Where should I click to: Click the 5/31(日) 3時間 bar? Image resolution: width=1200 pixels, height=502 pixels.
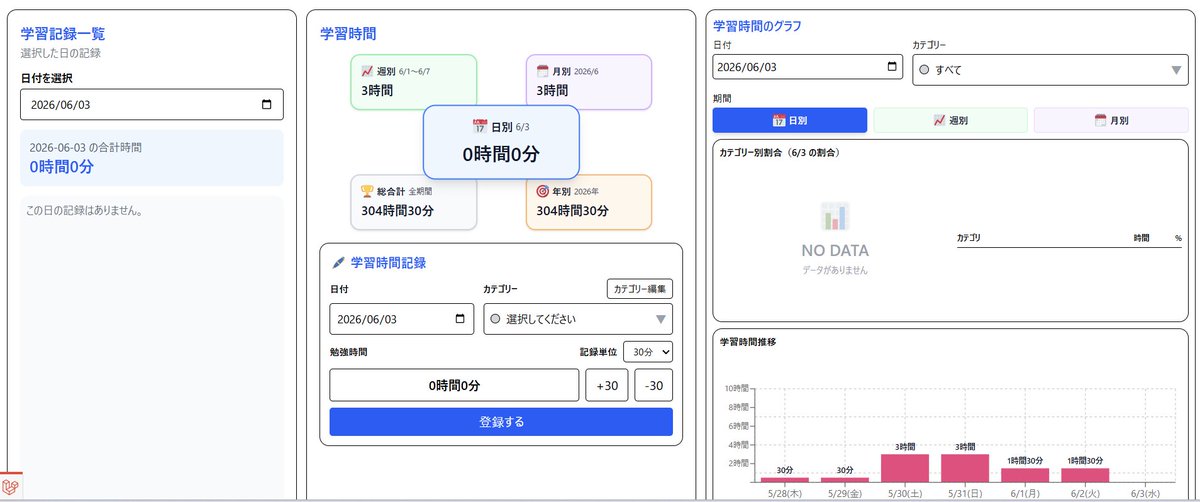(x=965, y=468)
